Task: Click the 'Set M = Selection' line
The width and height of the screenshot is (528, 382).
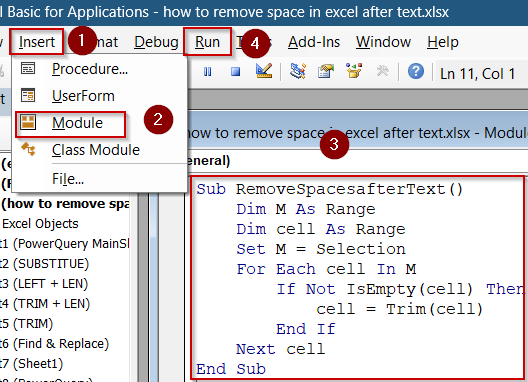Action: point(321,249)
